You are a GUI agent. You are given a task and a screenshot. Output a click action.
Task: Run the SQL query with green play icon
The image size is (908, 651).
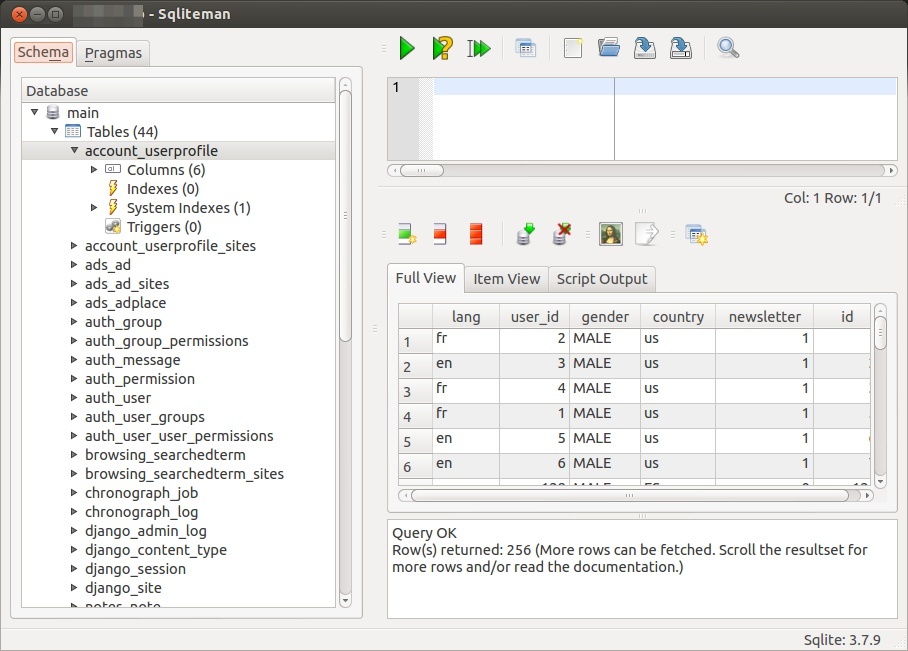tap(407, 48)
